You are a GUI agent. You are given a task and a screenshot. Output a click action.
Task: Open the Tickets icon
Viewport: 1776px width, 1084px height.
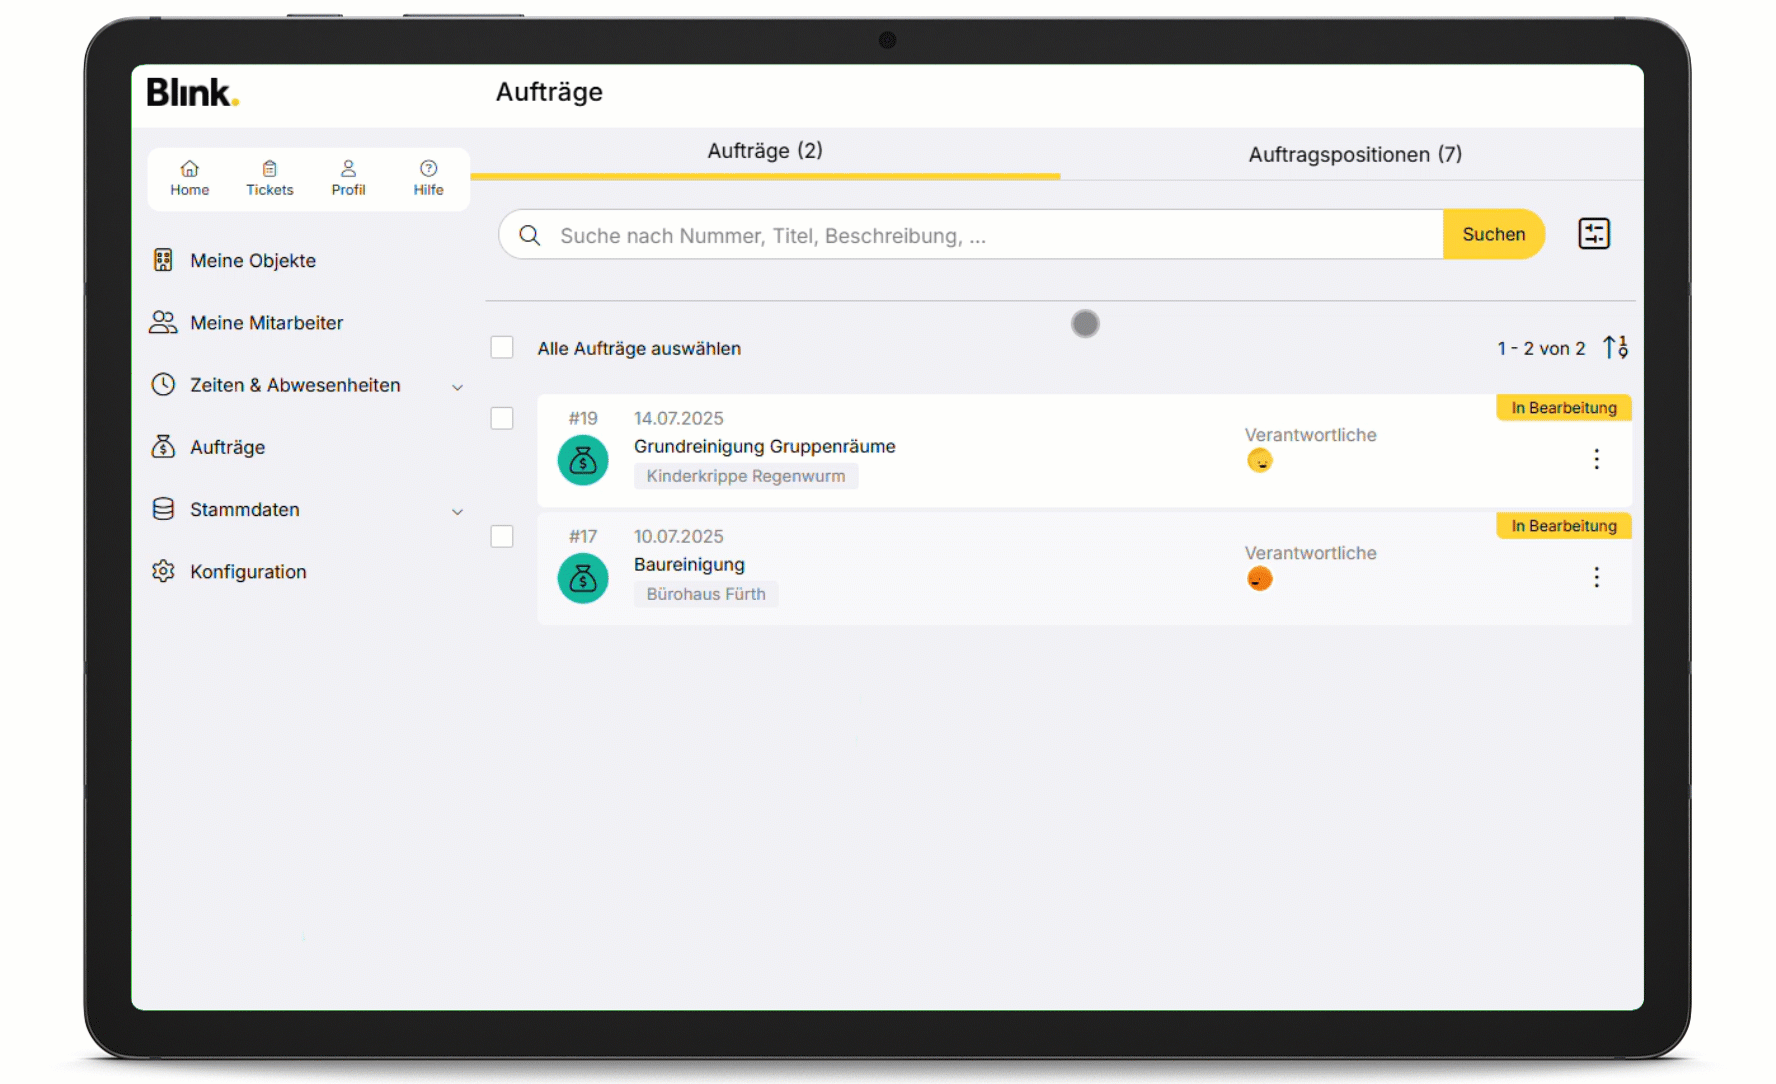[x=269, y=177]
